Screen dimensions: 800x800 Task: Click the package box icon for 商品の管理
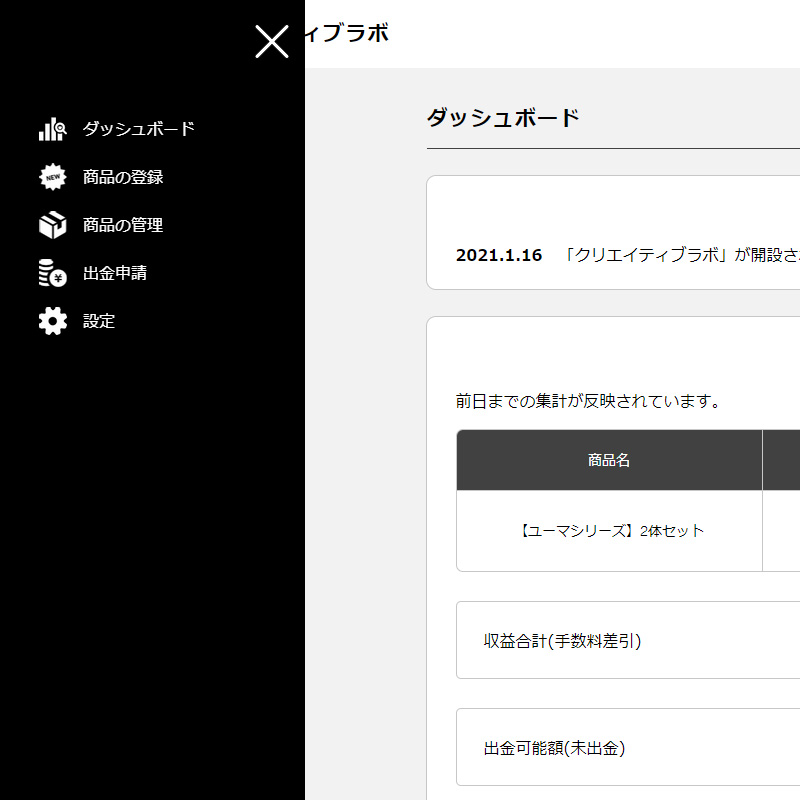(52, 224)
